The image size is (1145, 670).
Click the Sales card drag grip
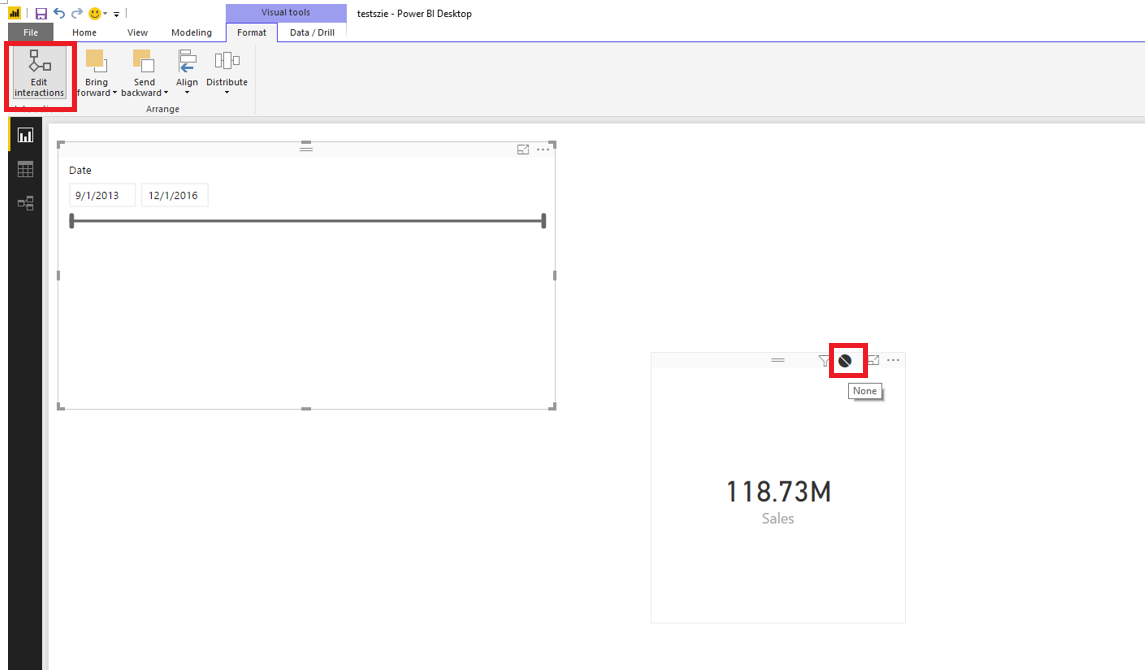778,360
